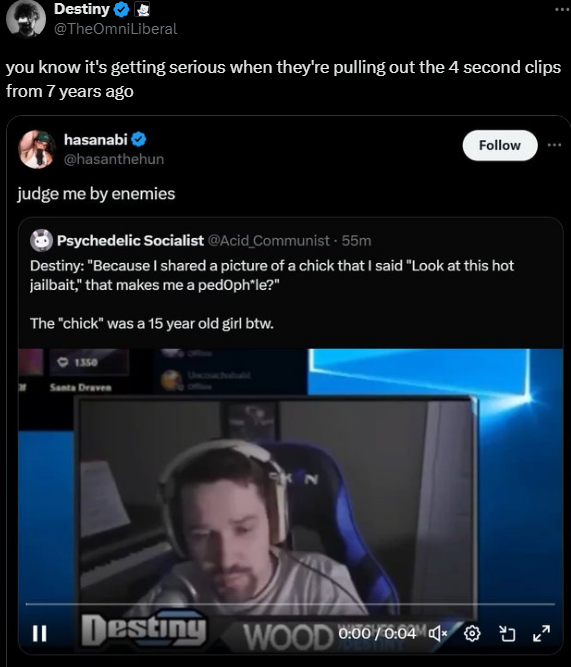Open more options menu on hasanabi's tweet
Viewport: 571px width, 667px height.
click(x=554, y=145)
